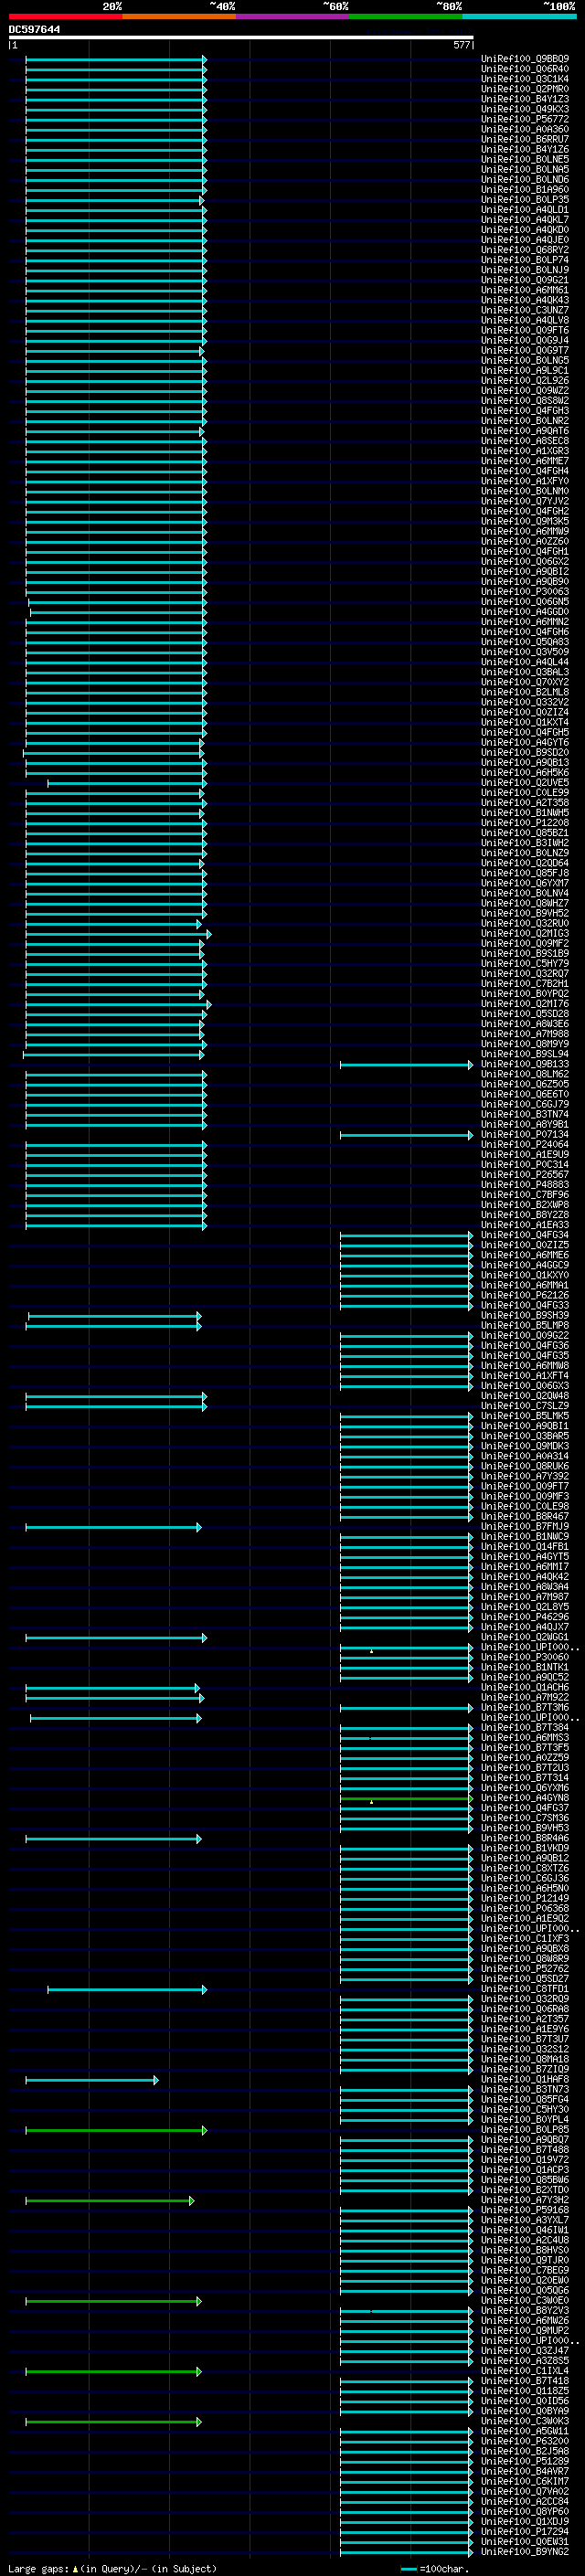Image resolution: width=585 pixels, height=2576 pixels.
Task: Select the UniRef100_P24064 label
Action: (x=525, y=1145)
